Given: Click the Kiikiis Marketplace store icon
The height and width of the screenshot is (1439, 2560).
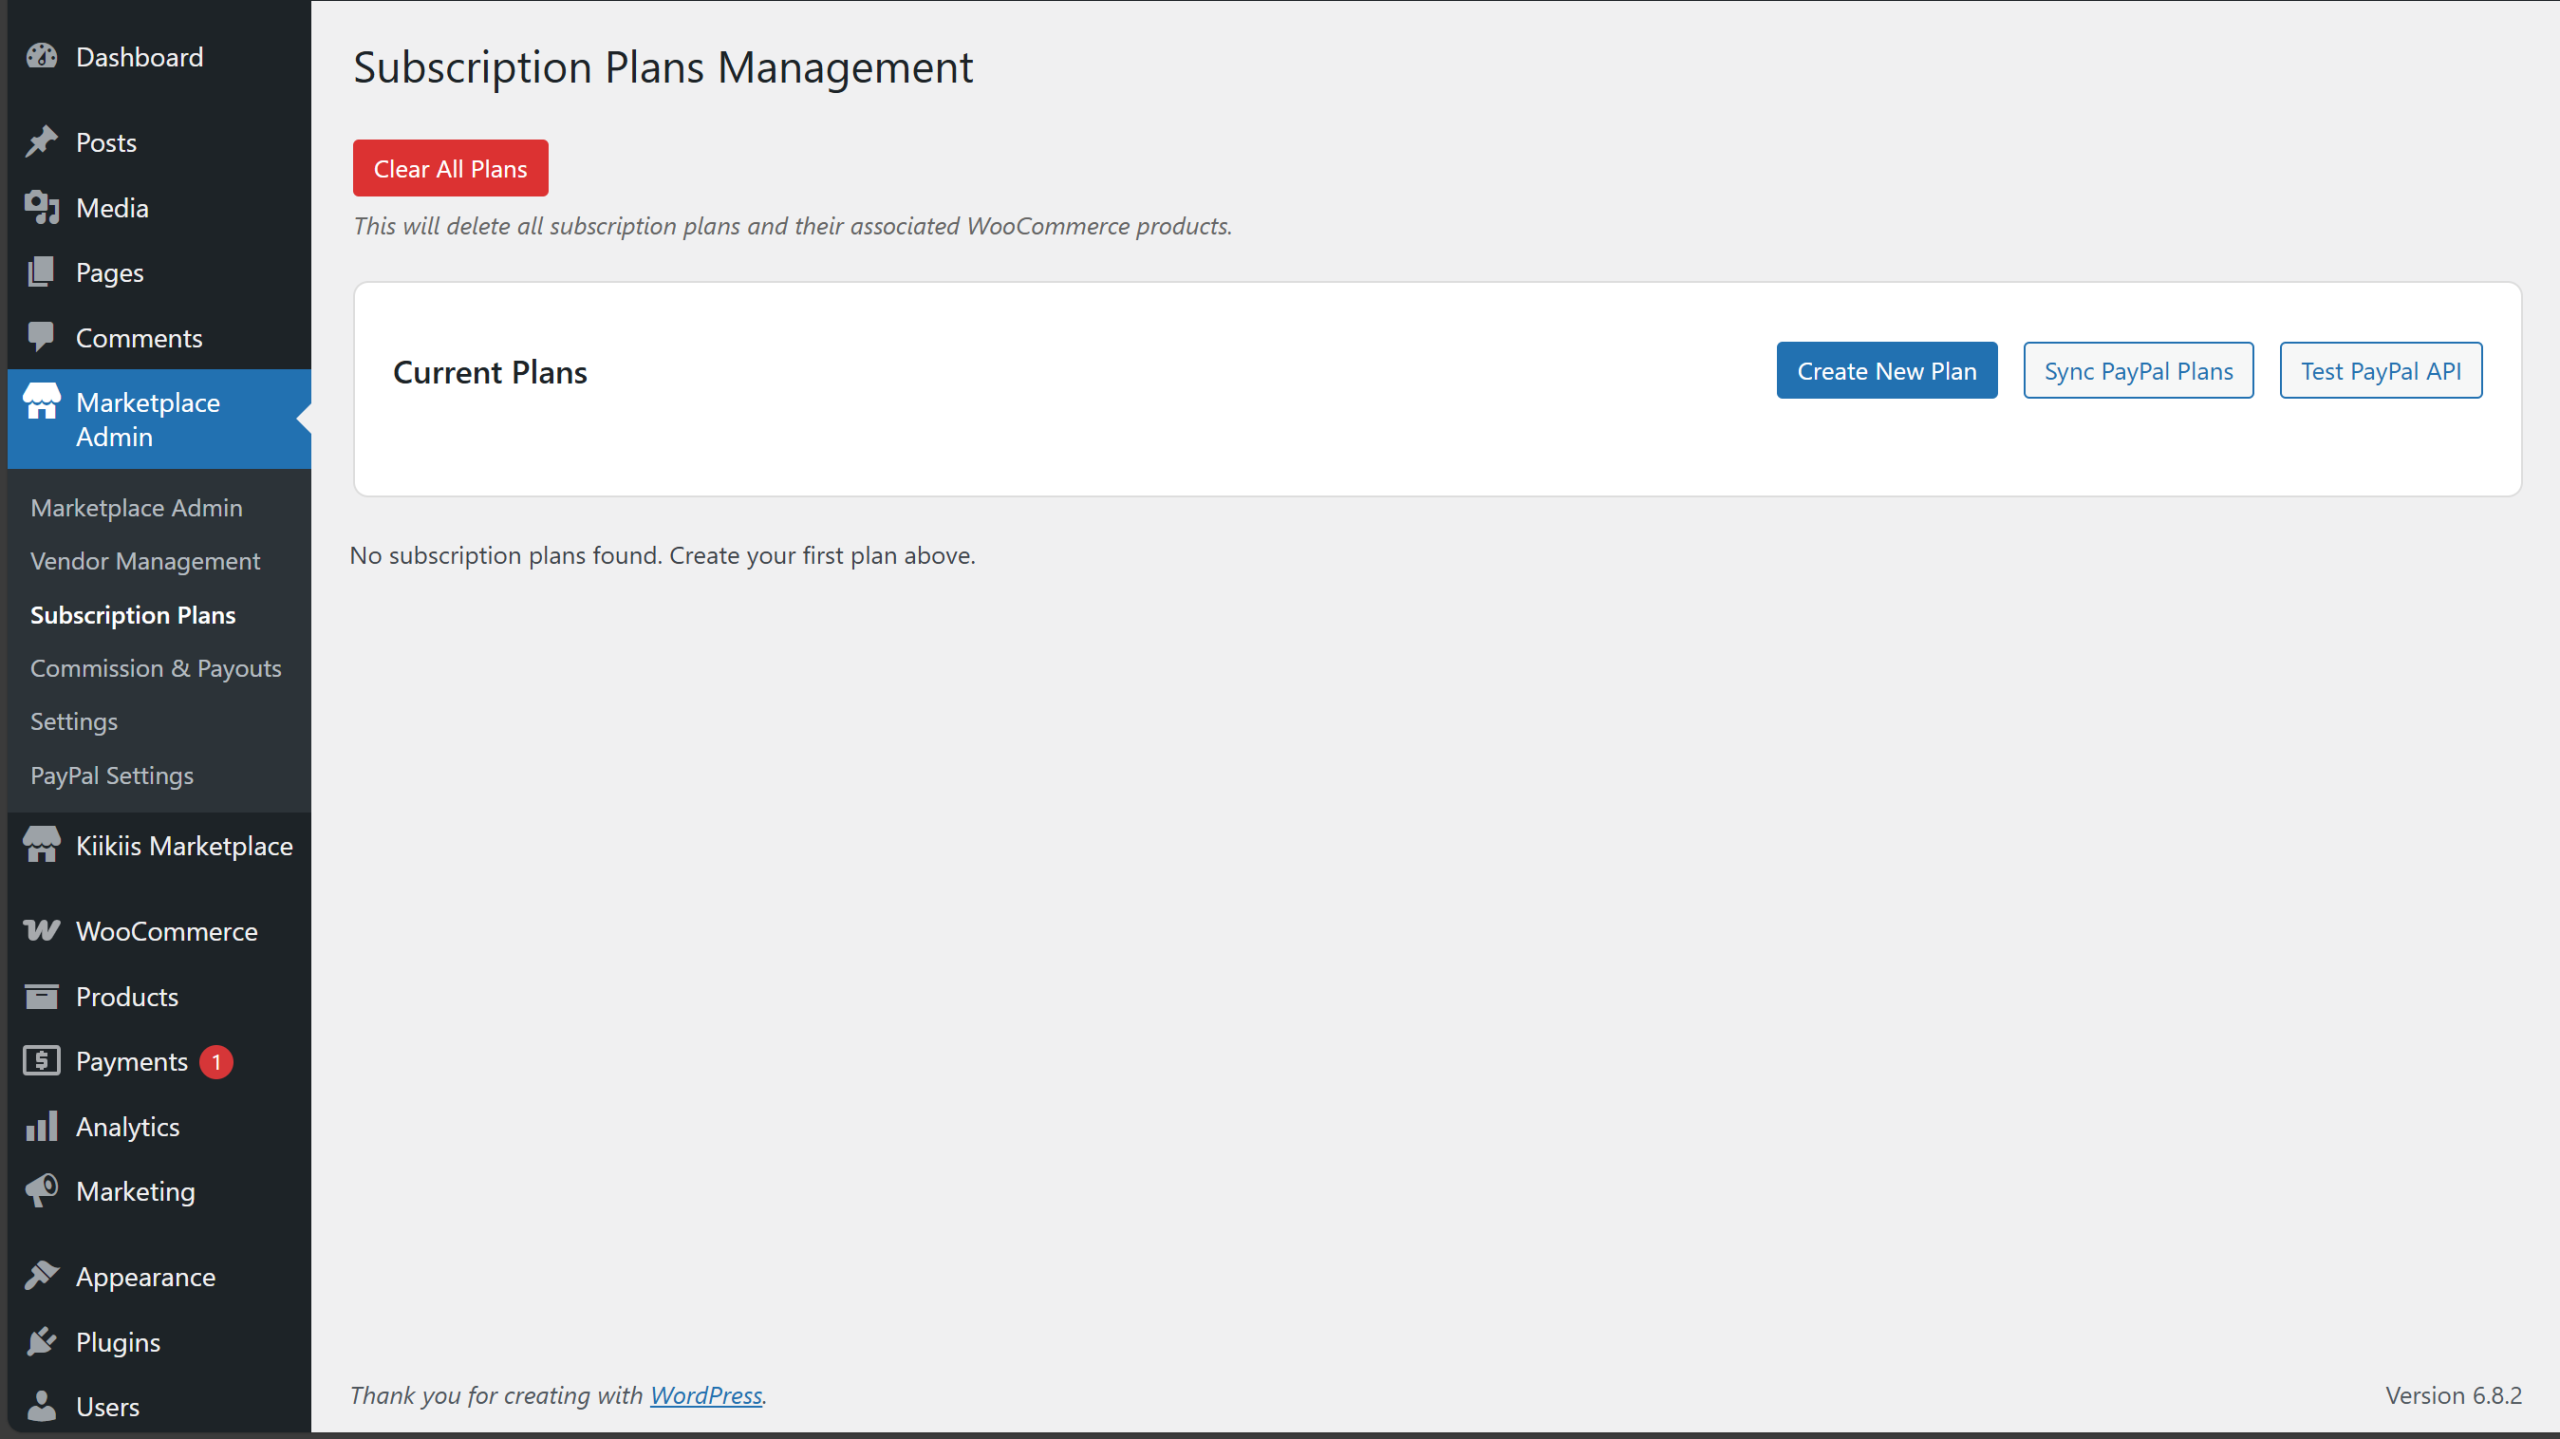Looking at the screenshot, I should point(41,845).
